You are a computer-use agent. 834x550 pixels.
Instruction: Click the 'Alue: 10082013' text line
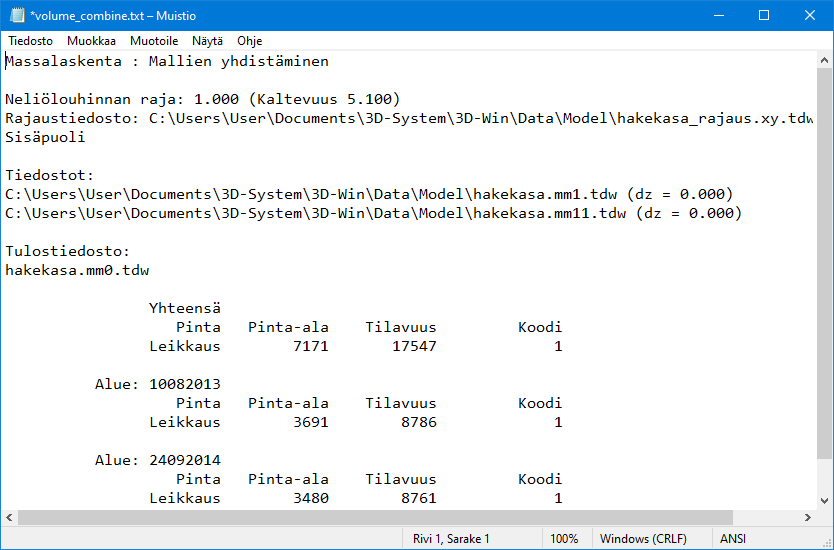coord(157,384)
